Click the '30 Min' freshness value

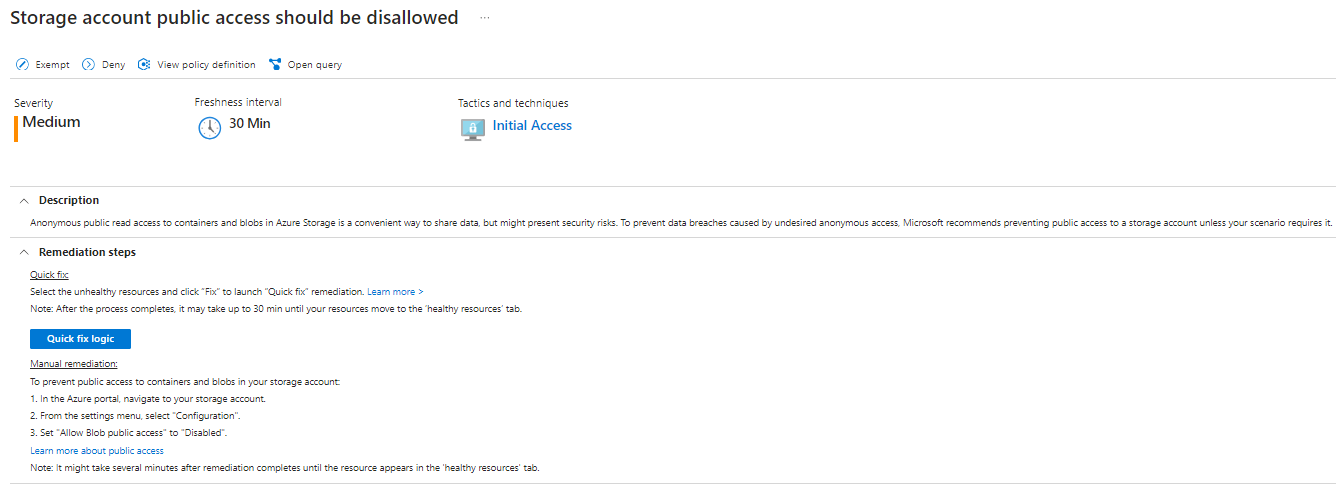[250, 124]
